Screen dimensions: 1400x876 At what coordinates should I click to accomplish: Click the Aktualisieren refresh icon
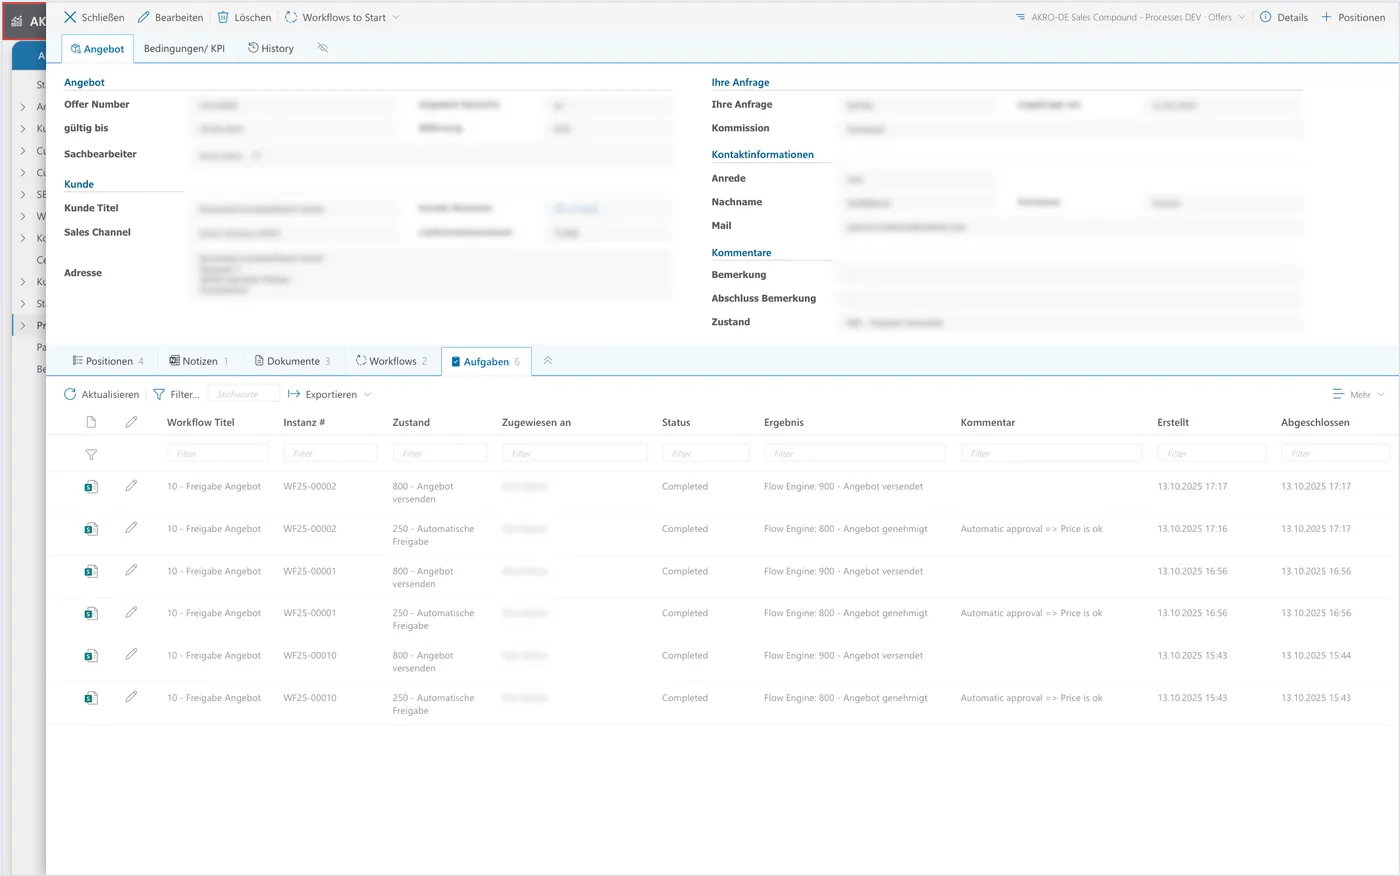click(x=70, y=394)
